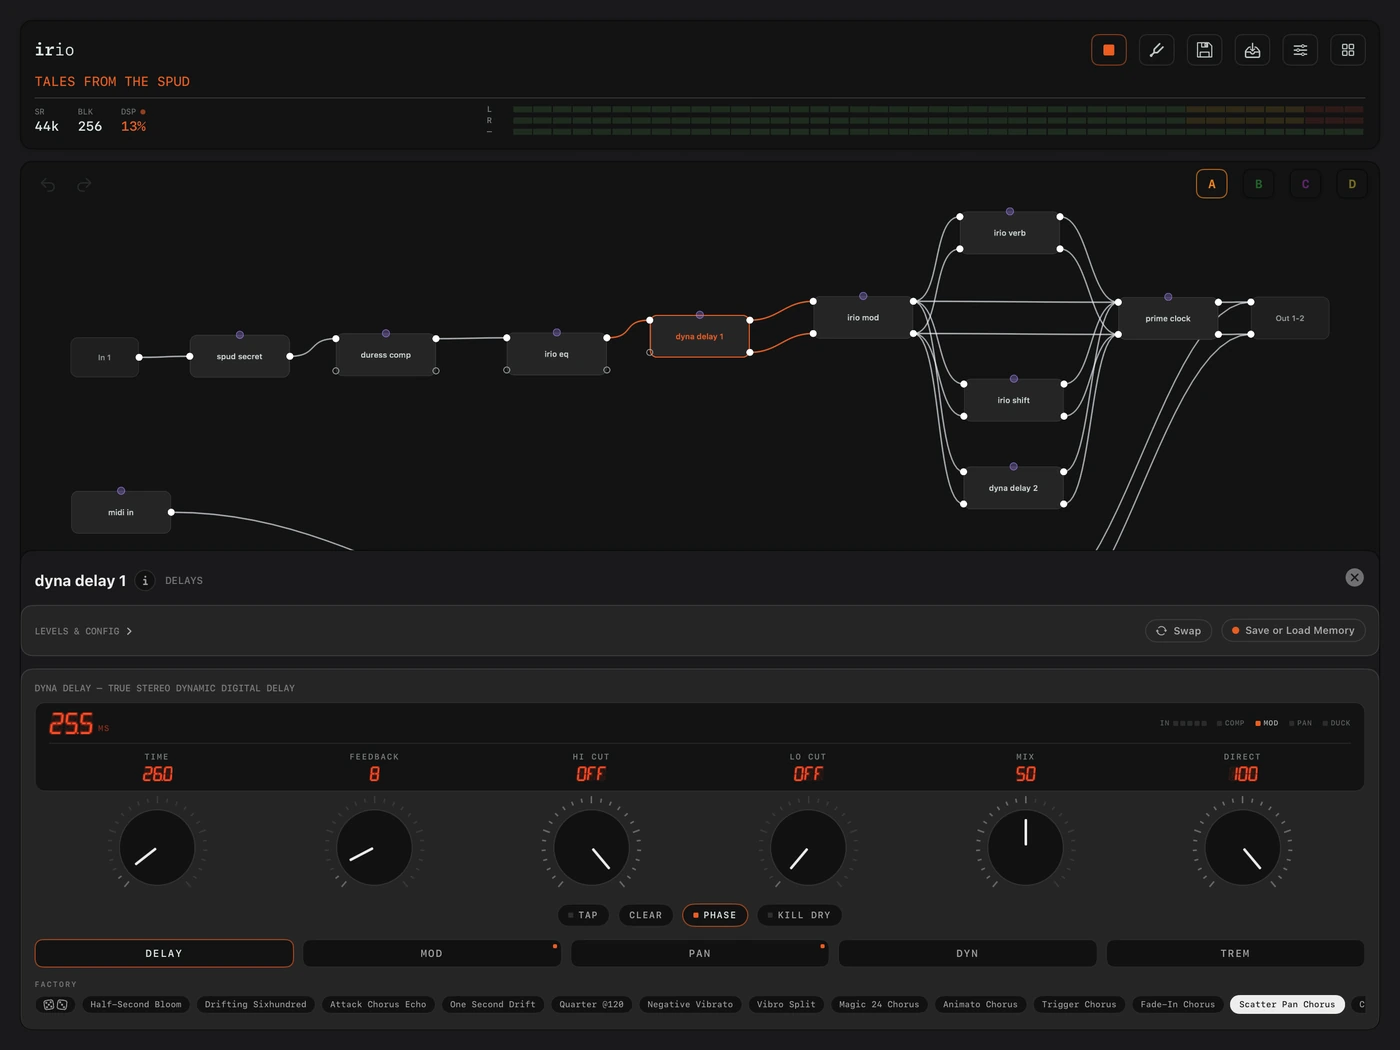
Task: Open the sliders settings icon
Action: [1300, 50]
